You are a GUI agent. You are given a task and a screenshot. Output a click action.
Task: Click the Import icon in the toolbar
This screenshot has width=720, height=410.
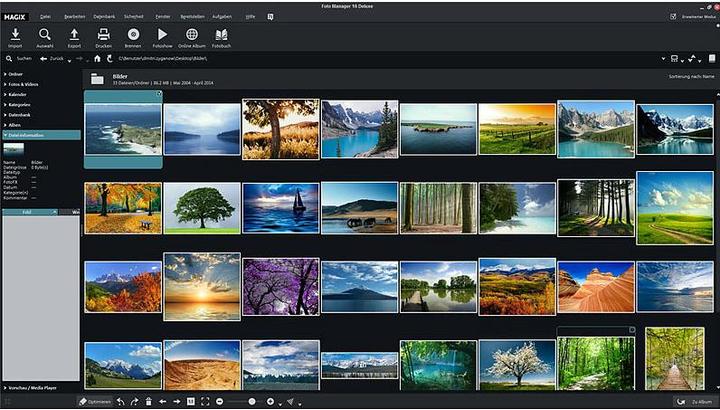(15, 34)
